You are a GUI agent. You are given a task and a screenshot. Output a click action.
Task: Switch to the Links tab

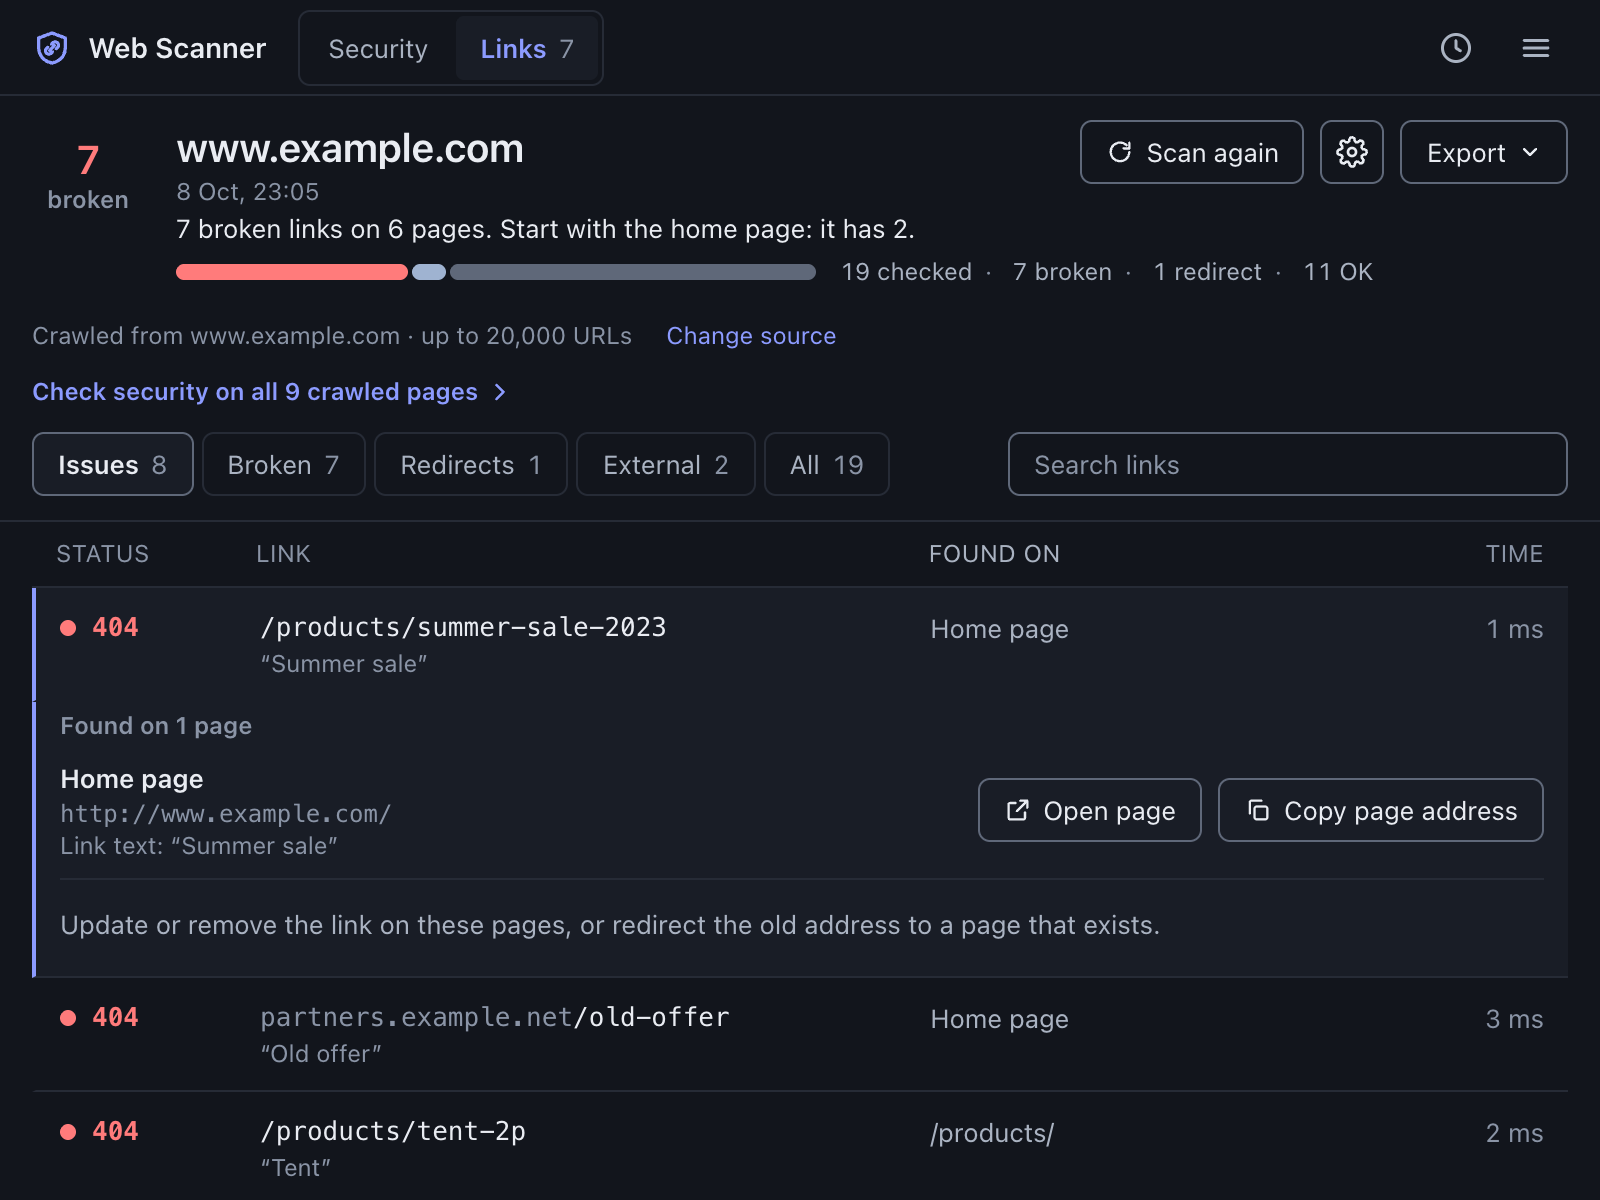tap(527, 48)
